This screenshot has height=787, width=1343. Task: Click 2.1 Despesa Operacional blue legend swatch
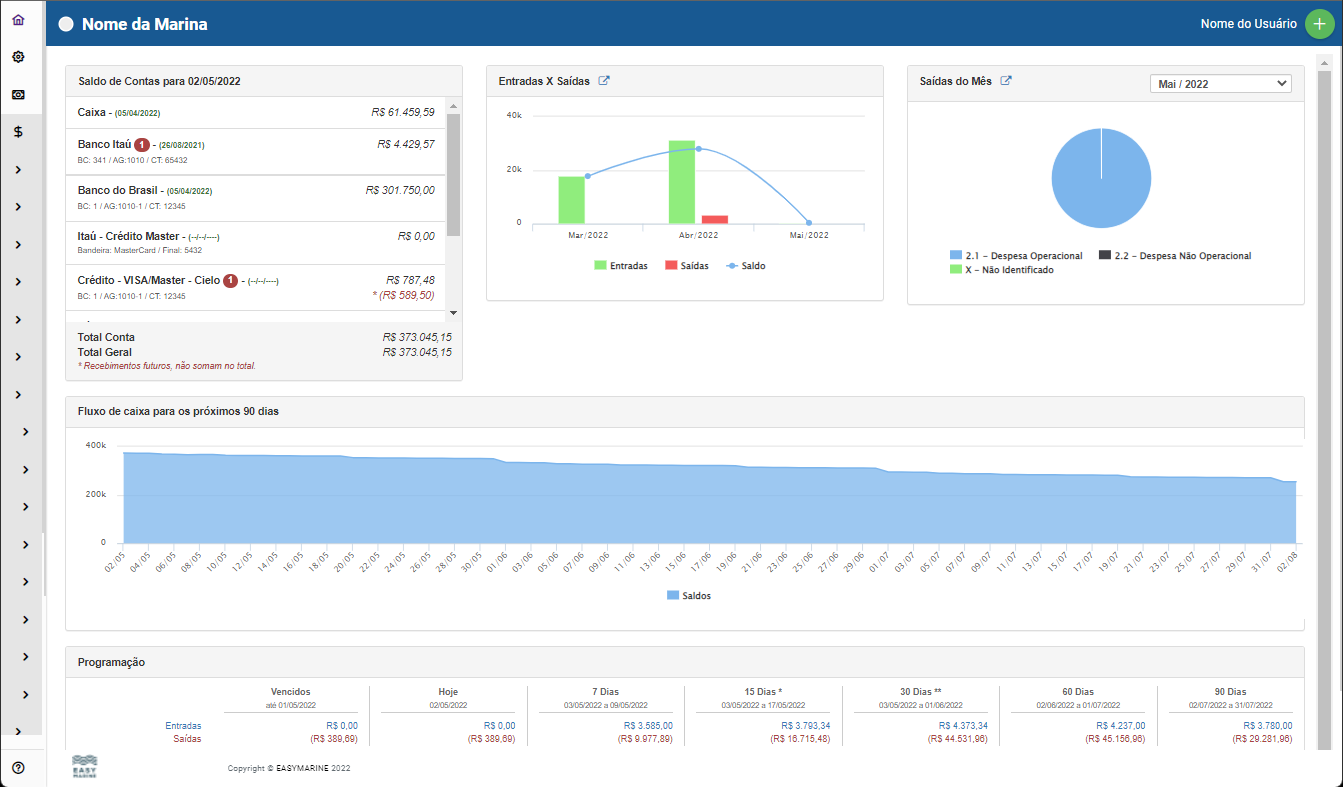(x=956, y=256)
